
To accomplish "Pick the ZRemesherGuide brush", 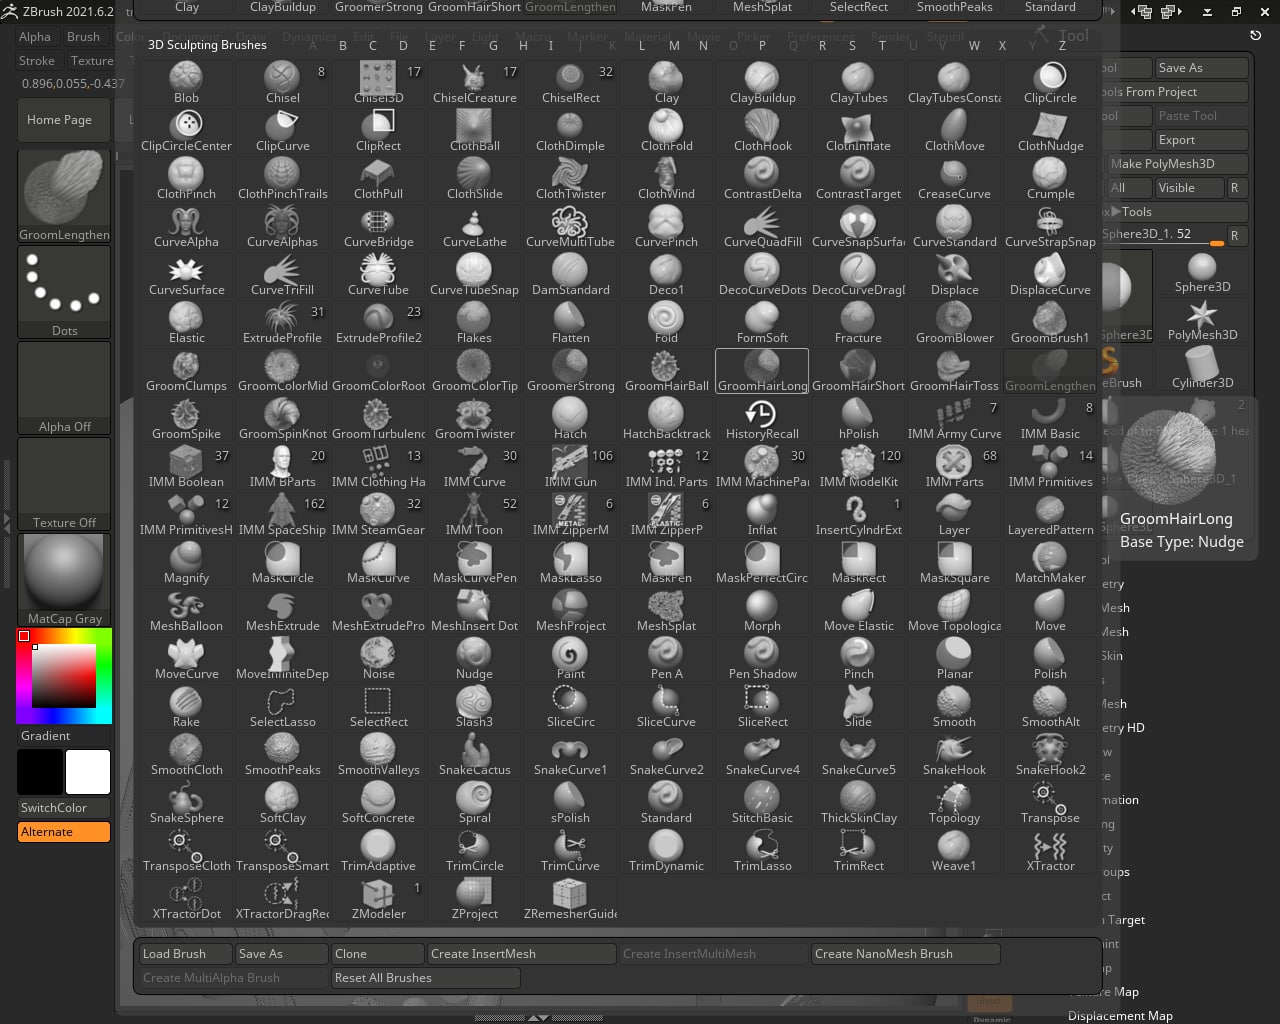I will [x=570, y=899].
